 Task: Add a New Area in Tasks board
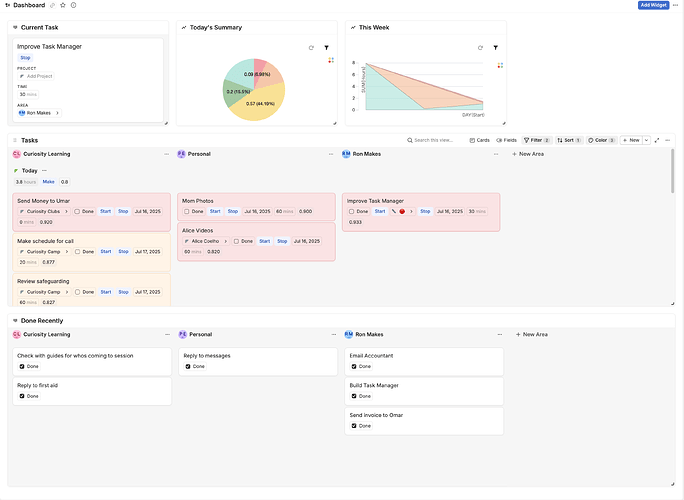pos(528,154)
